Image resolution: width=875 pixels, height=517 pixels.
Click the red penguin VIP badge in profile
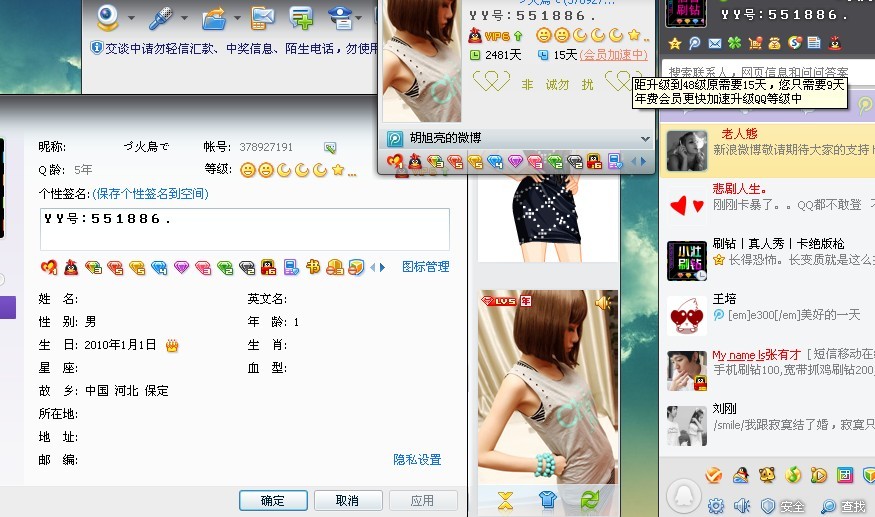(71, 267)
